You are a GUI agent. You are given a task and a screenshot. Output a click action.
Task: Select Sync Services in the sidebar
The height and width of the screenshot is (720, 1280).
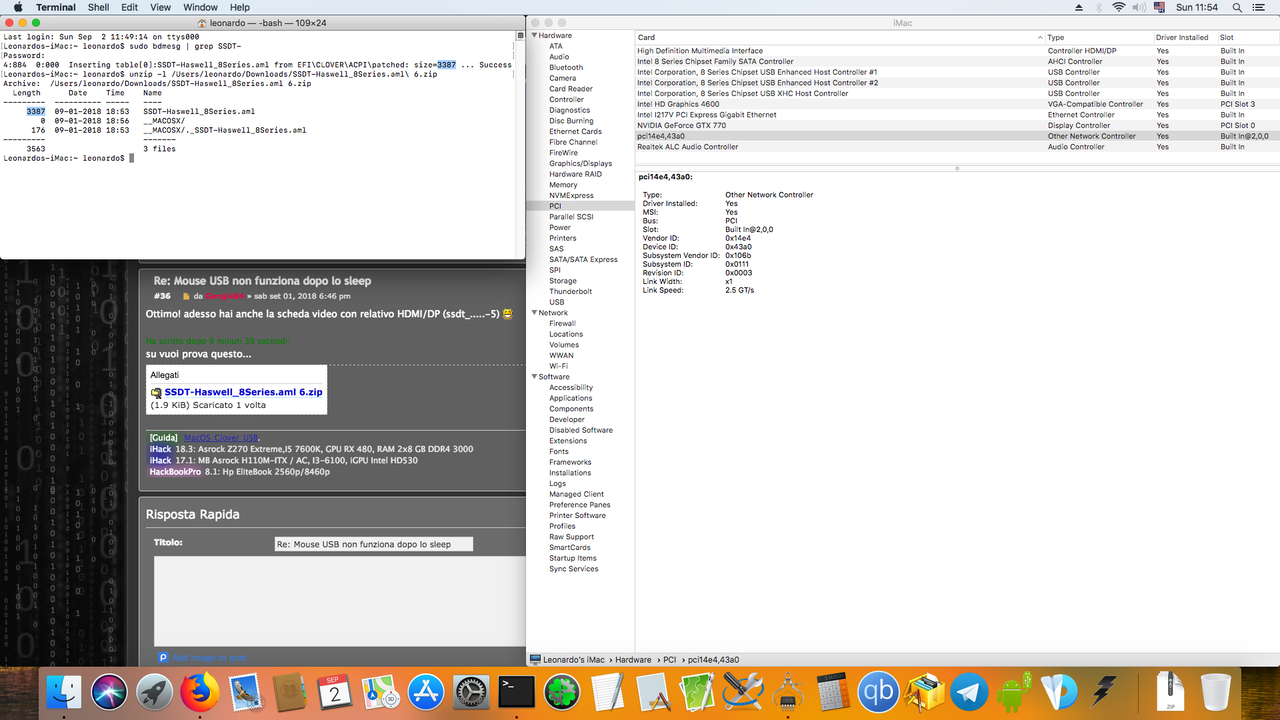point(574,569)
